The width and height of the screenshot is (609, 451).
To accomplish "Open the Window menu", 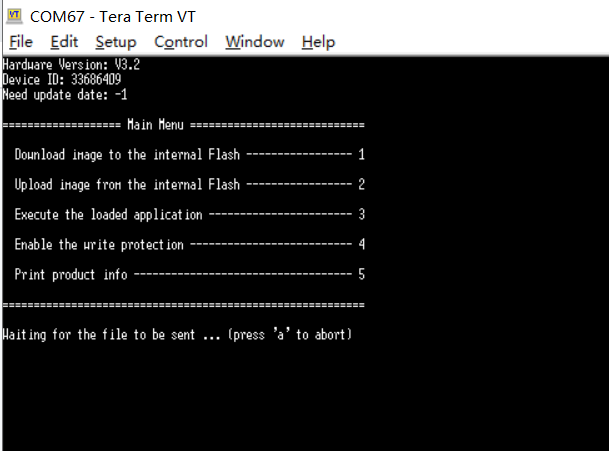I will tap(255, 42).
